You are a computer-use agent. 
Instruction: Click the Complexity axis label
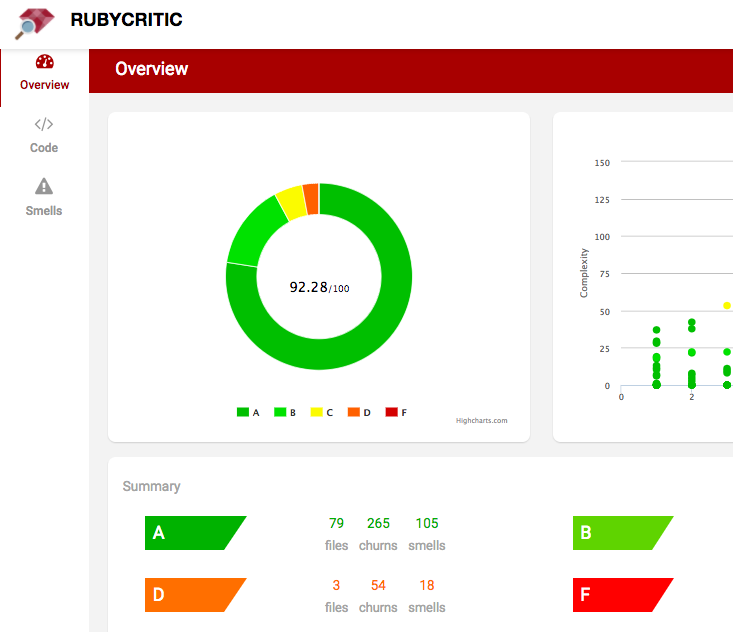pos(583,273)
